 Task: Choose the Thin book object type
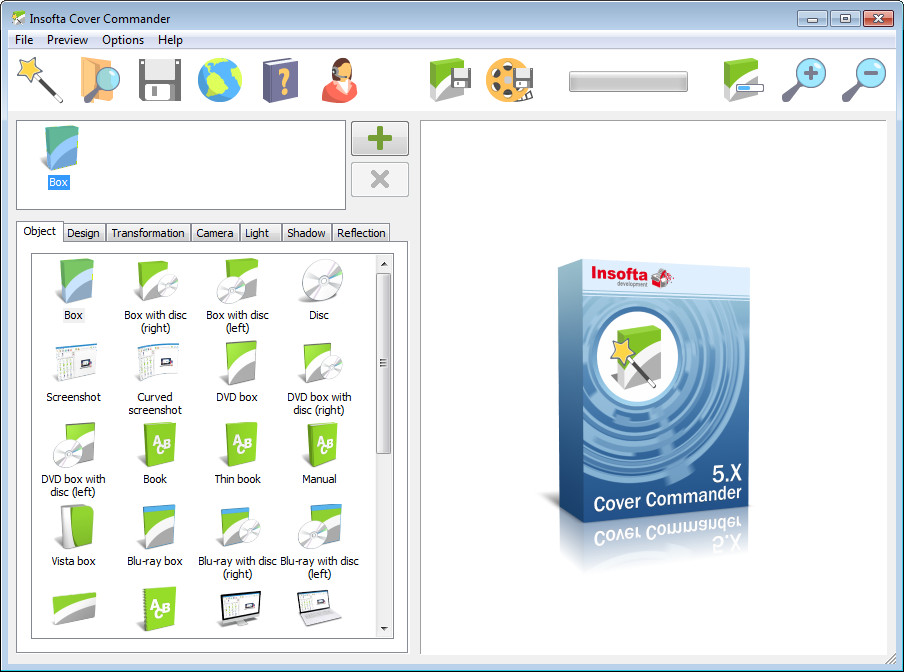pyautogui.click(x=238, y=454)
